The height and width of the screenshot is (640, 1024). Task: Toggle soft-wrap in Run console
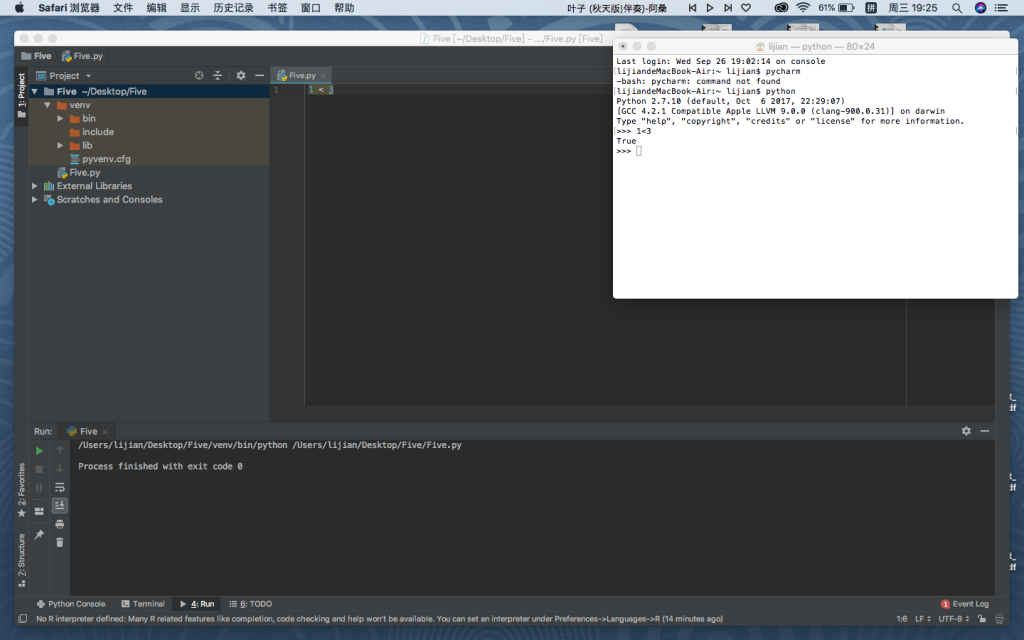coord(59,487)
